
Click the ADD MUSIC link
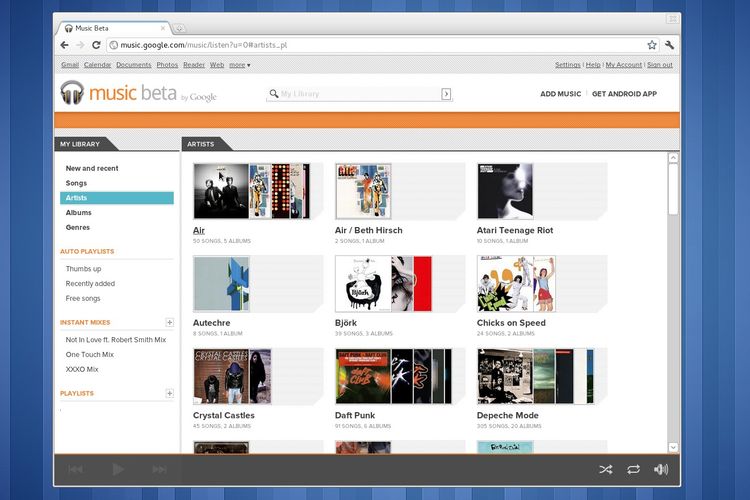(560, 94)
